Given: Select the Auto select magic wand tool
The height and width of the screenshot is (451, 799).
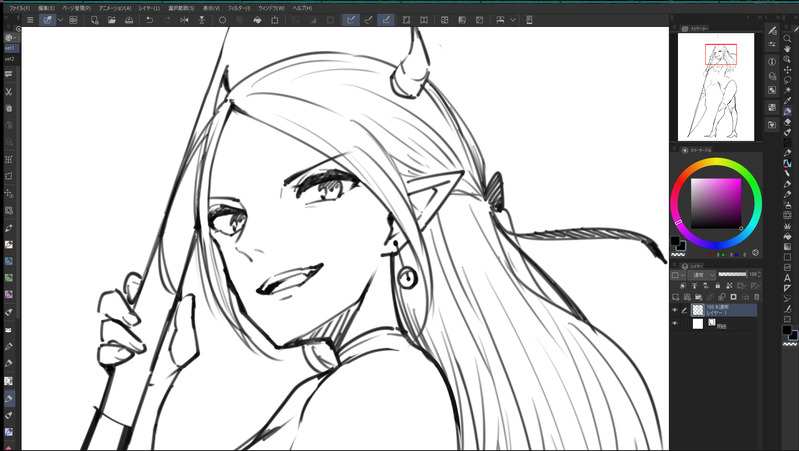Looking at the screenshot, I should click(x=787, y=90).
